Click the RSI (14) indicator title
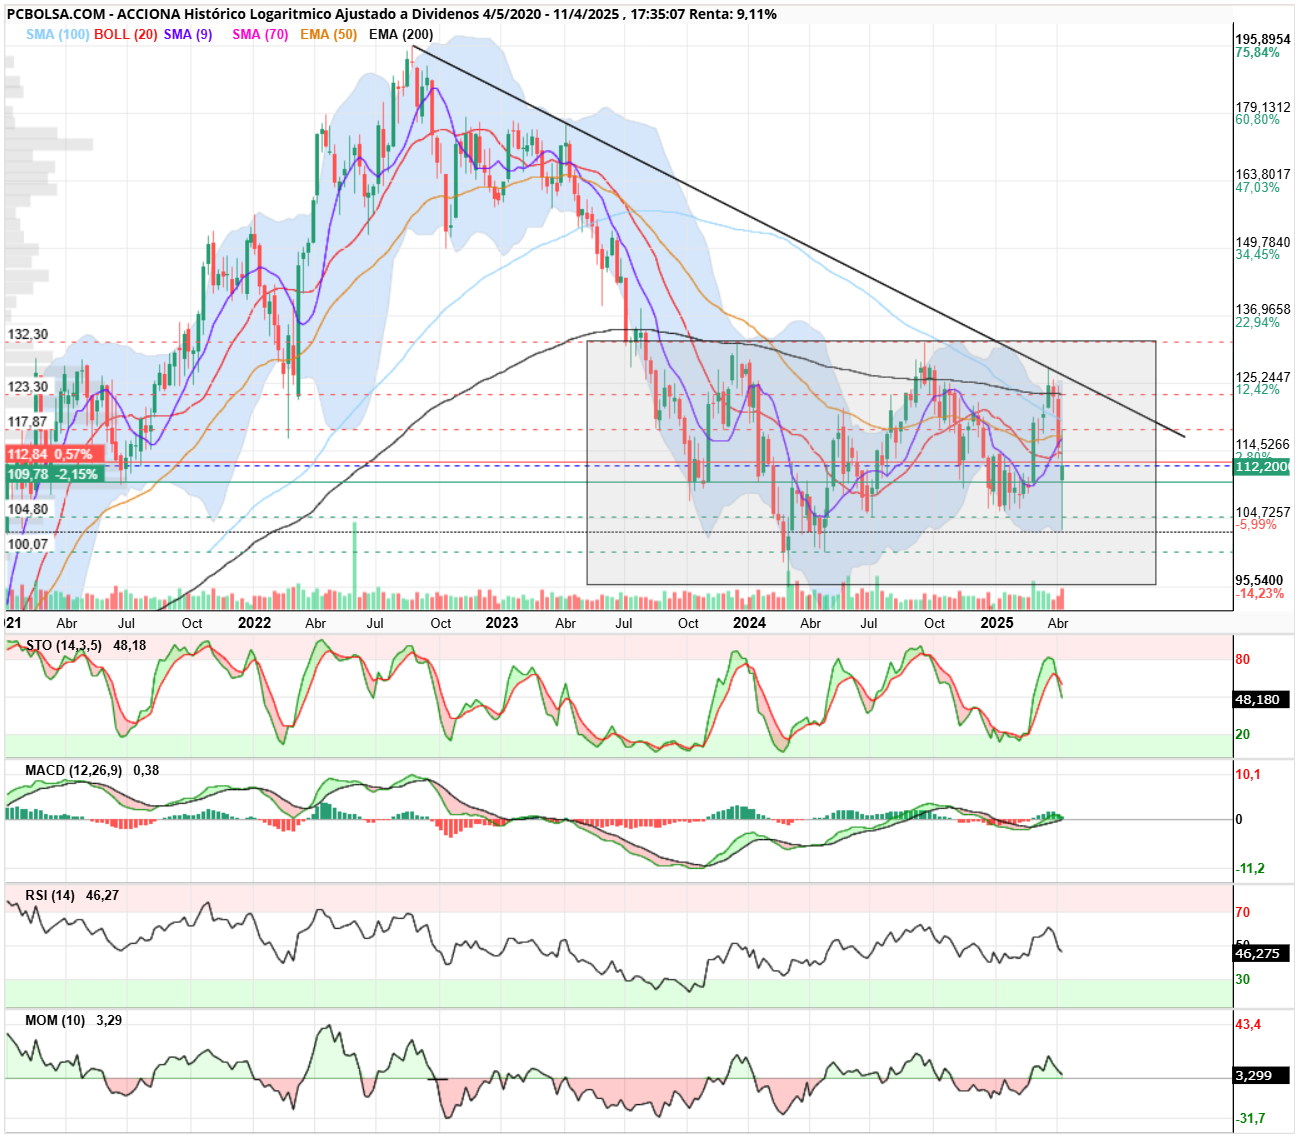 50,895
